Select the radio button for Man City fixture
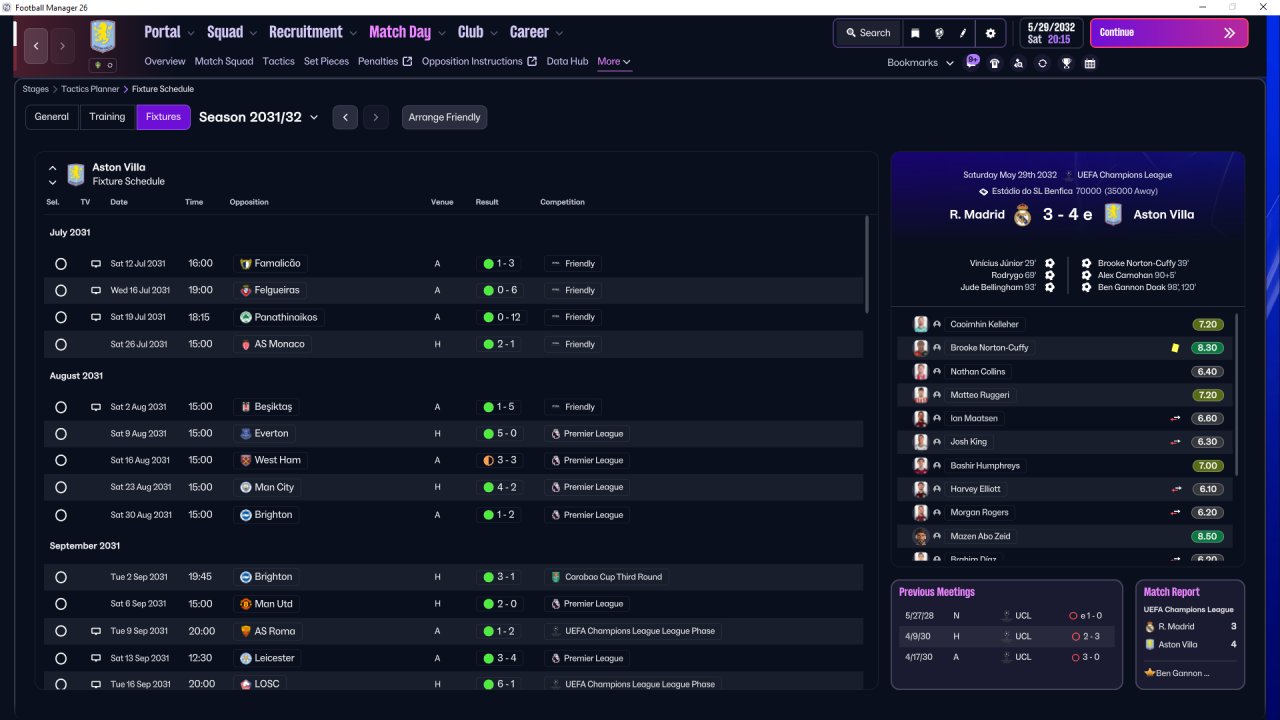The image size is (1280, 720). pos(61,488)
